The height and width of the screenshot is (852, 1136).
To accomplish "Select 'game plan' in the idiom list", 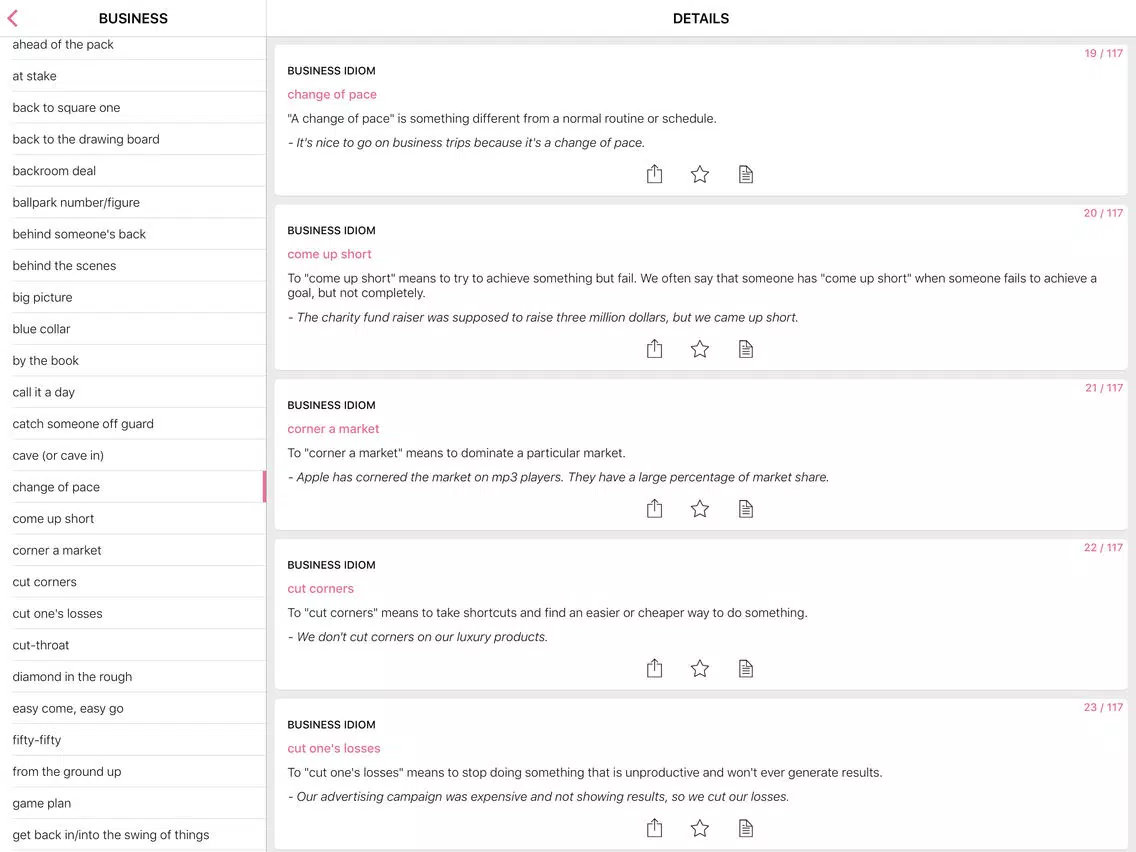I will 133,803.
